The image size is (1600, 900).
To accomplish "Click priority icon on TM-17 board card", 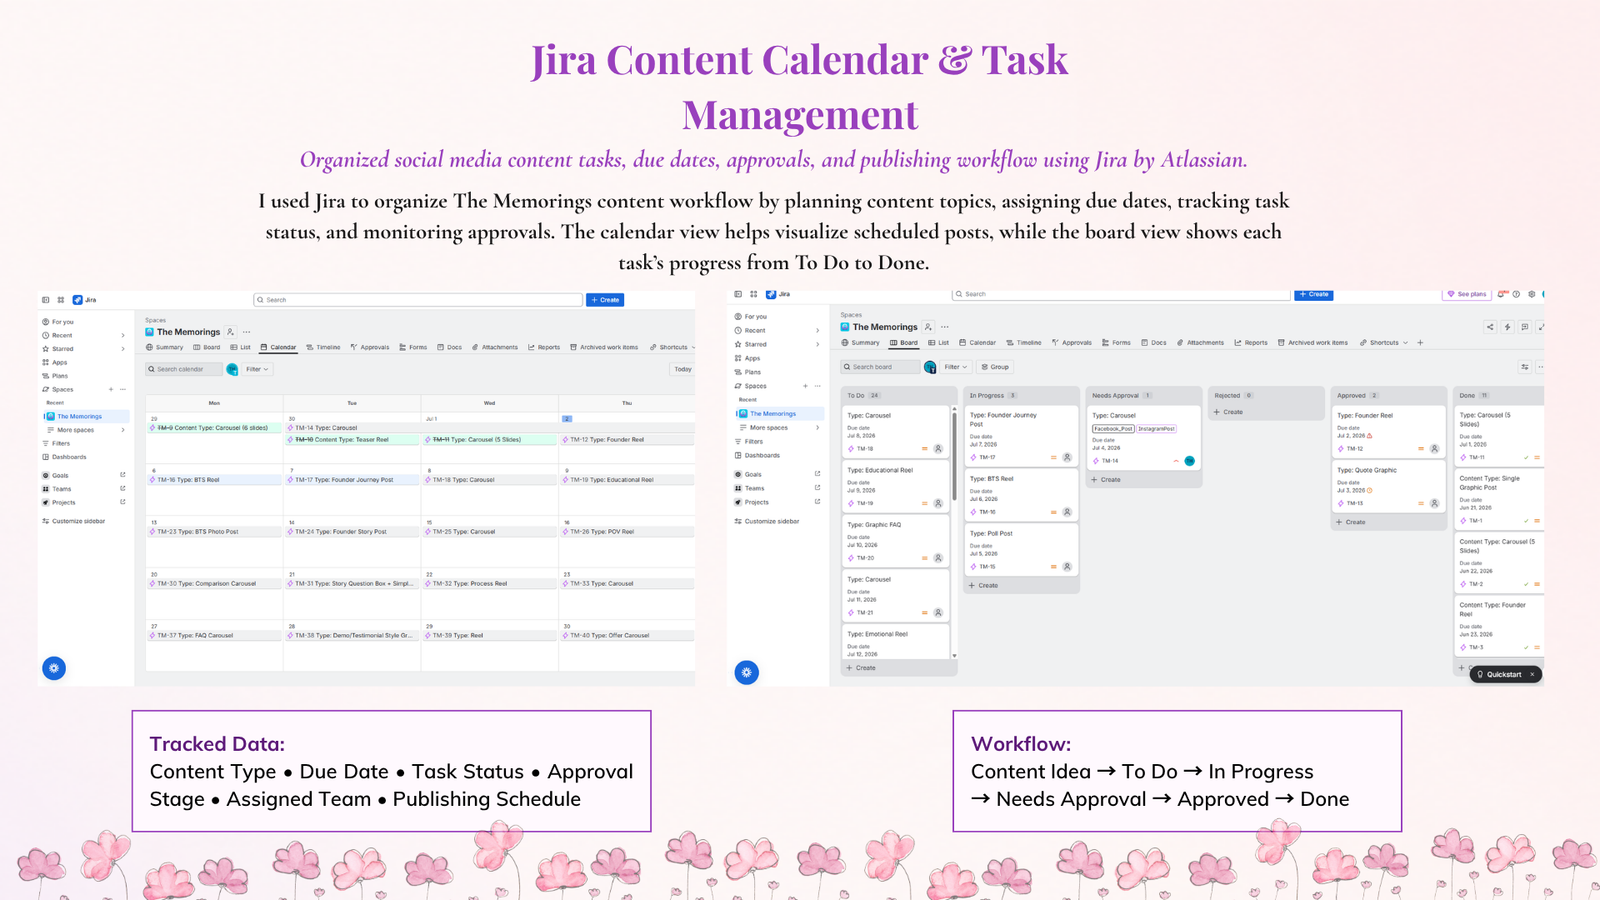I will 1053,457.
